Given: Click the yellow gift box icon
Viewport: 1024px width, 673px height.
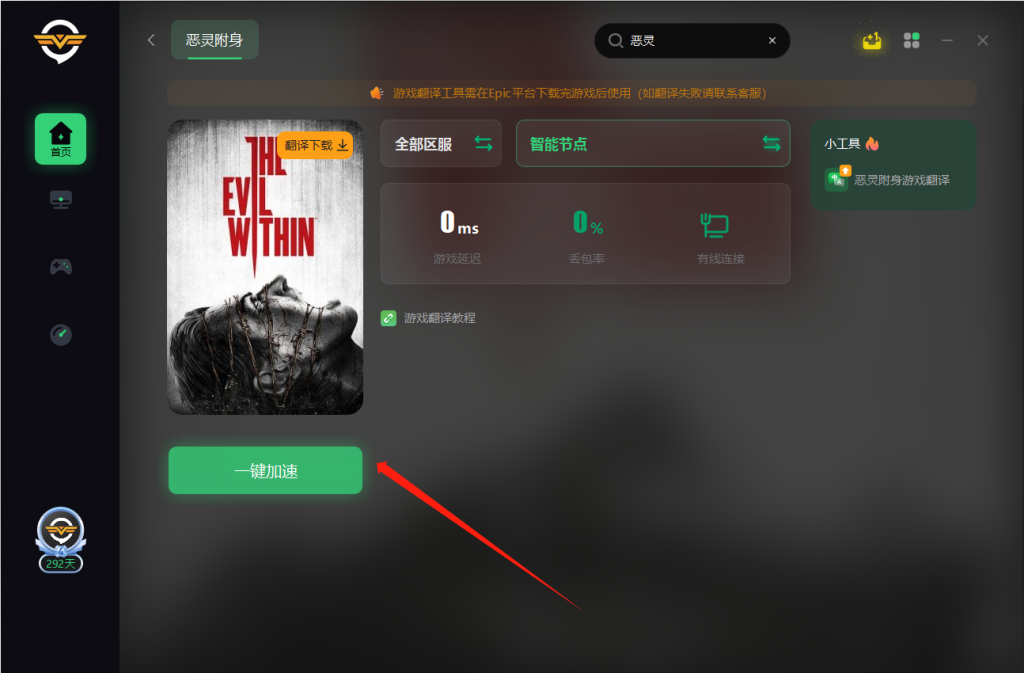Looking at the screenshot, I should click(x=872, y=41).
